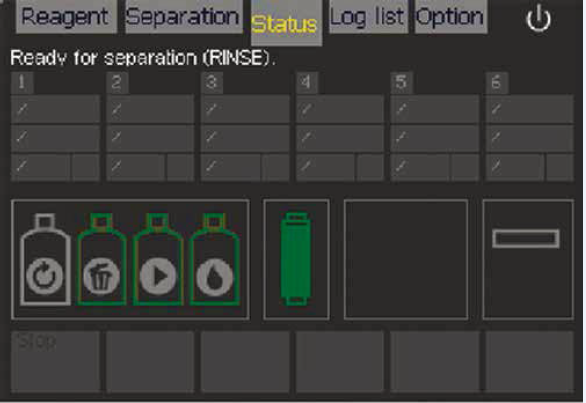Image resolution: width=586 pixels, height=403 pixels.
Task: Select the Status tab
Action: click(286, 22)
